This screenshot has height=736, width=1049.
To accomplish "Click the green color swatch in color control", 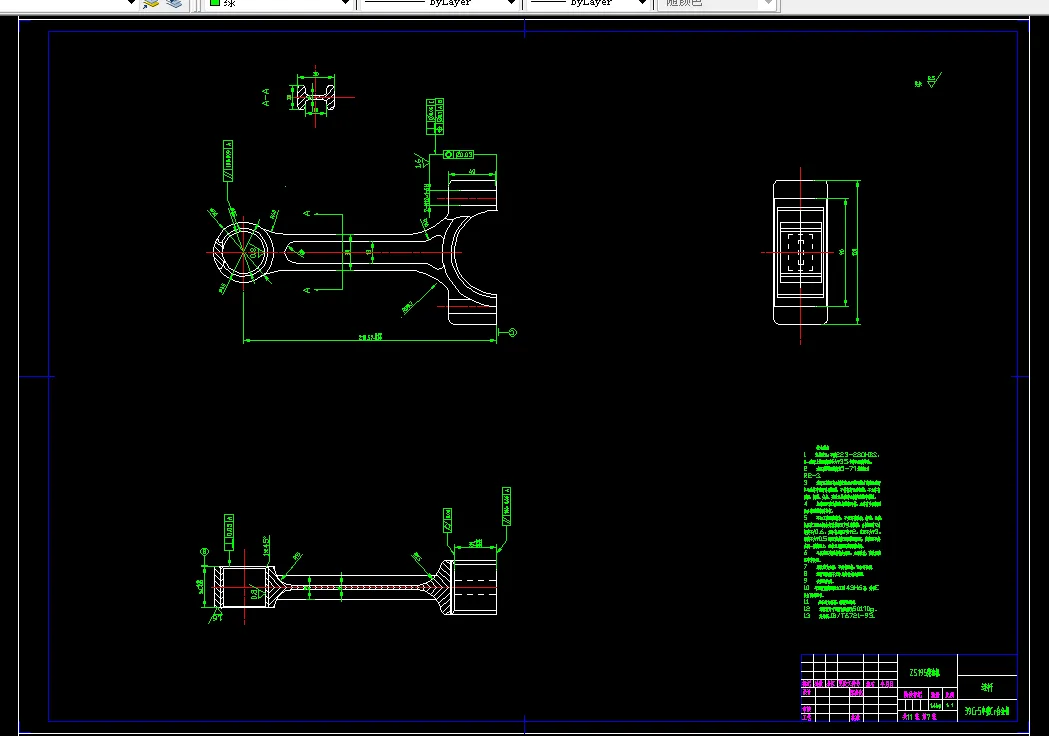I will (x=215, y=3).
